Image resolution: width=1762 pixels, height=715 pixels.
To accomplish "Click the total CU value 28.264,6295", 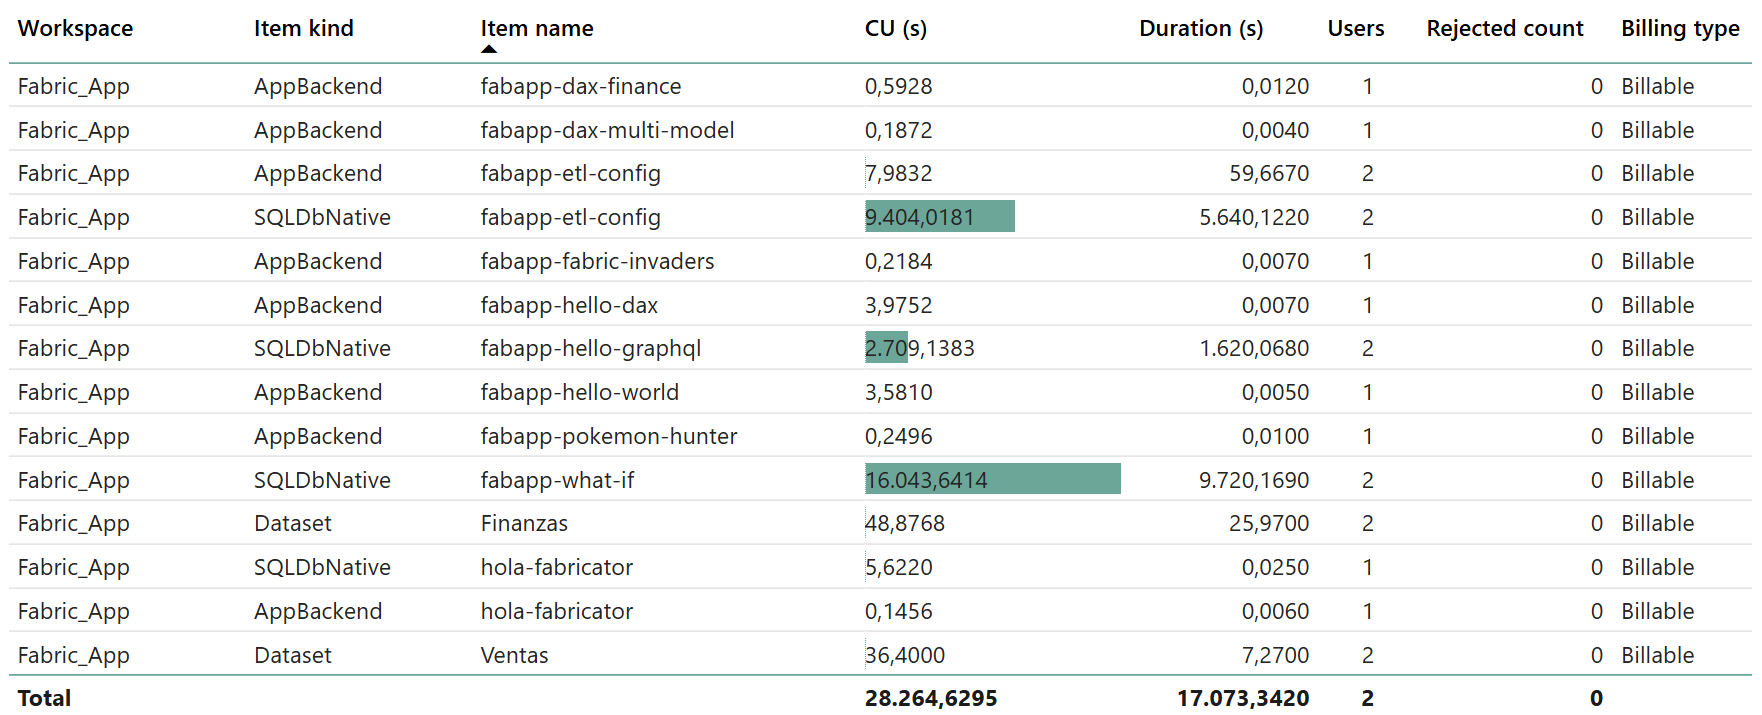I will pyautogui.click(x=931, y=698).
